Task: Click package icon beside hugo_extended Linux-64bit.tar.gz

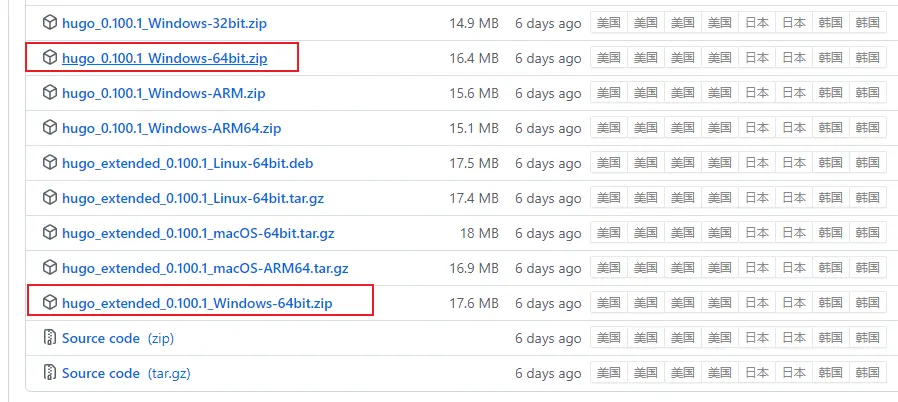Action: [50, 198]
